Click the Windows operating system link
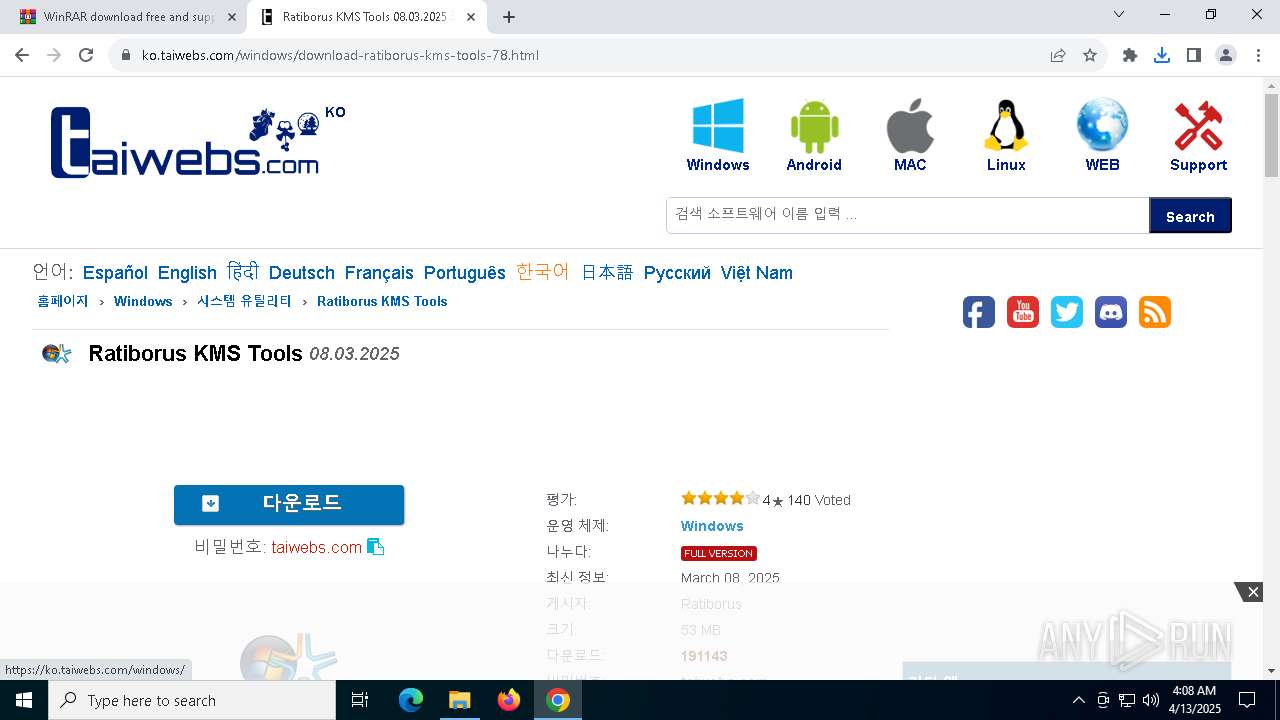Viewport: 1280px width, 720px height. pos(712,526)
